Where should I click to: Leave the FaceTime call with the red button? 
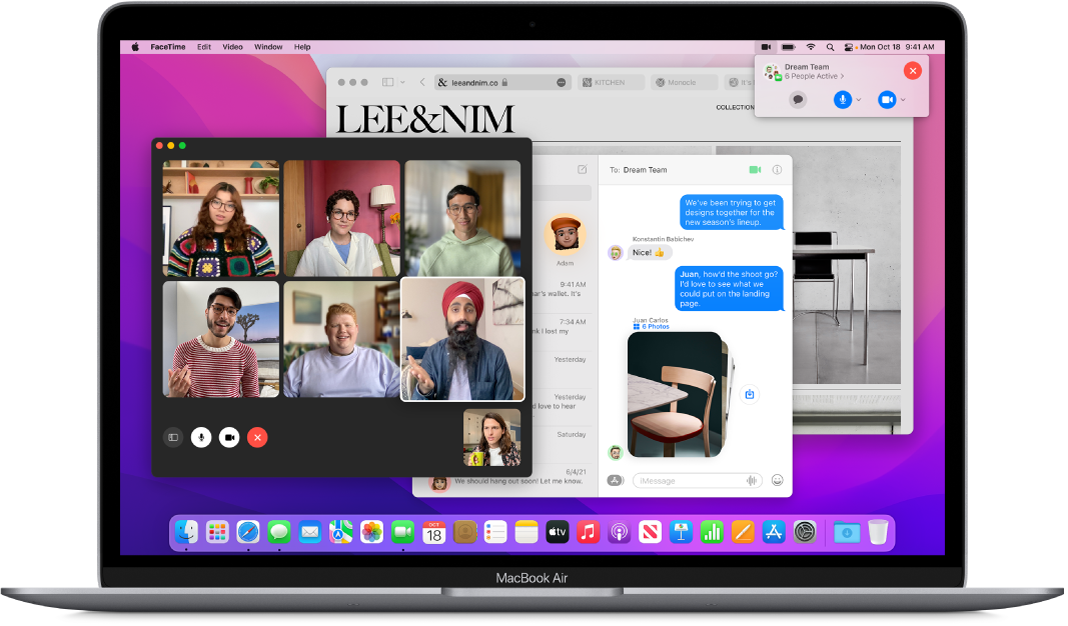pyautogui.click(x=258, y=437)
